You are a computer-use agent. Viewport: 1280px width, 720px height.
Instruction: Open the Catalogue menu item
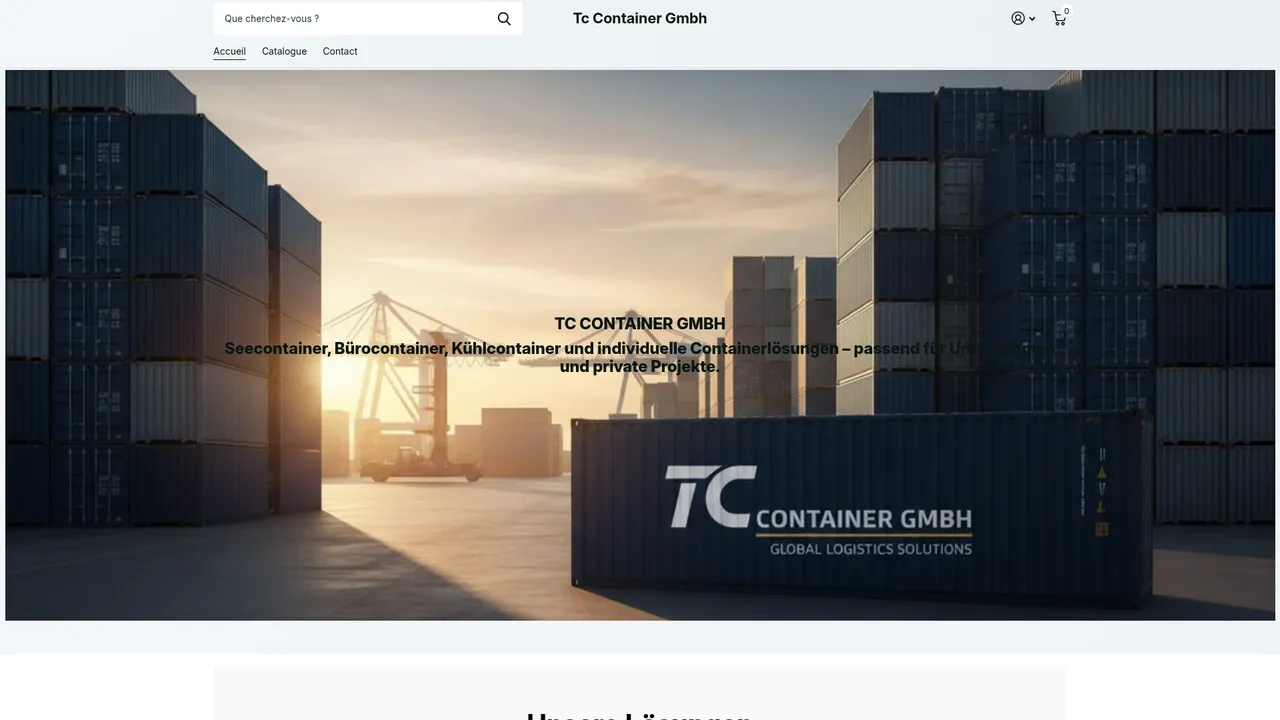284,51
